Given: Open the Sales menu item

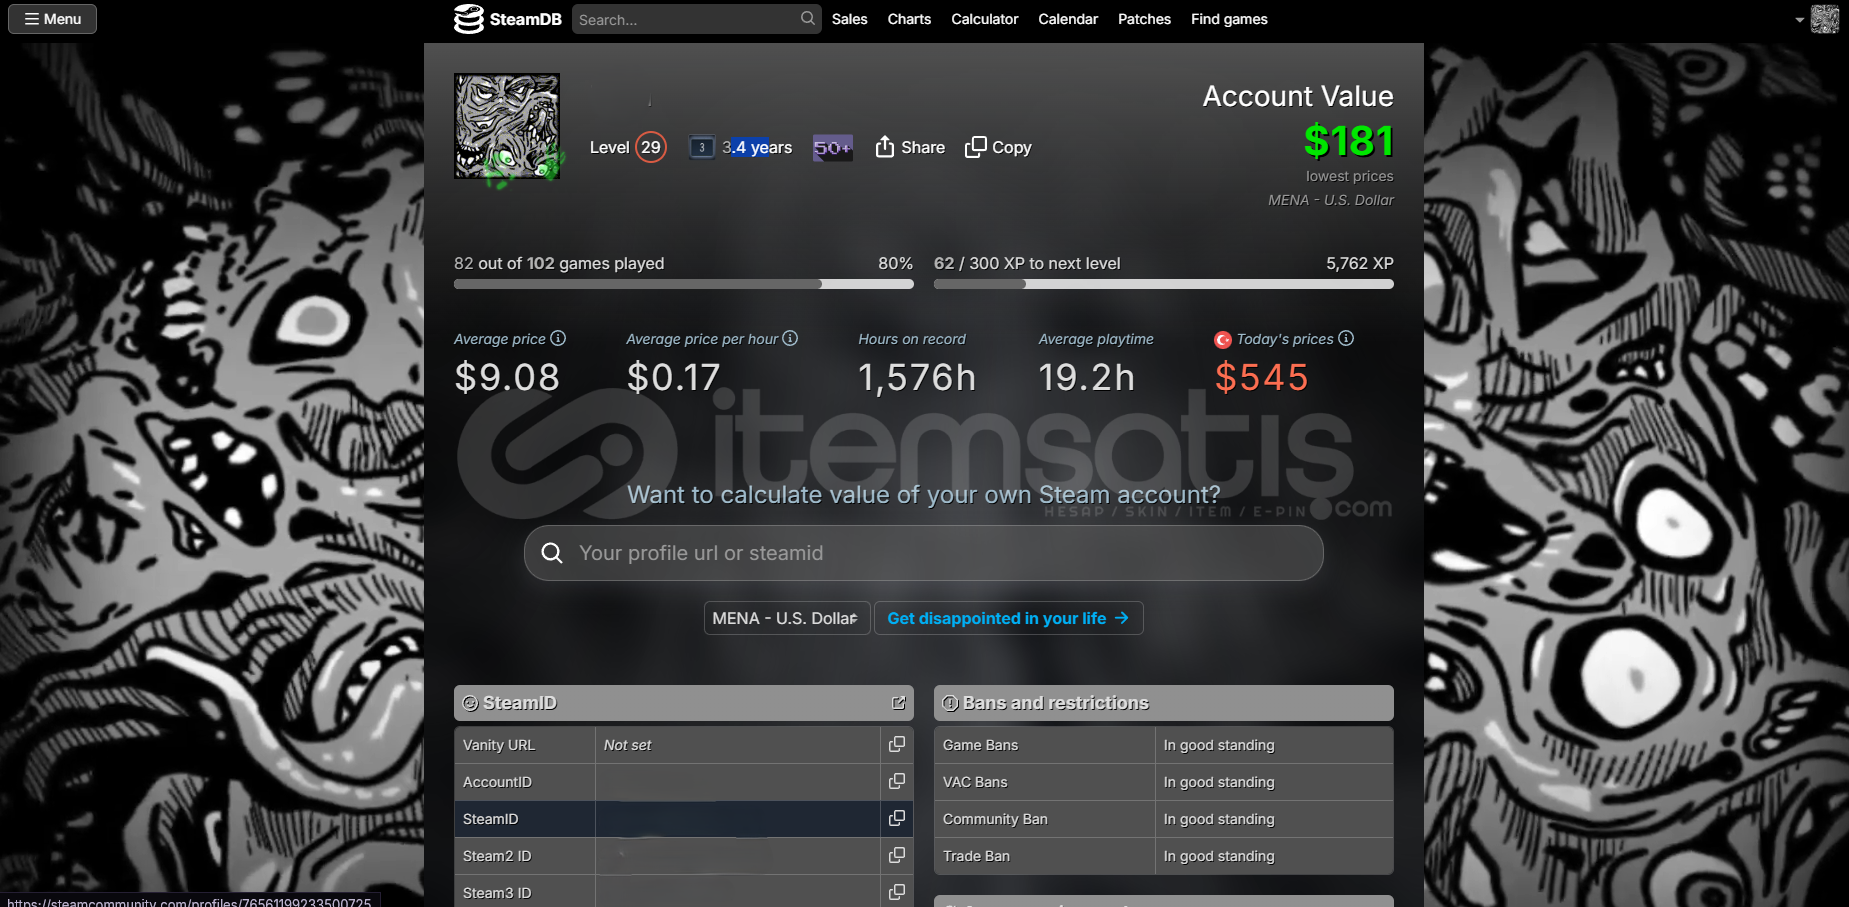Looking at the screenshot, I should [849, 19].
